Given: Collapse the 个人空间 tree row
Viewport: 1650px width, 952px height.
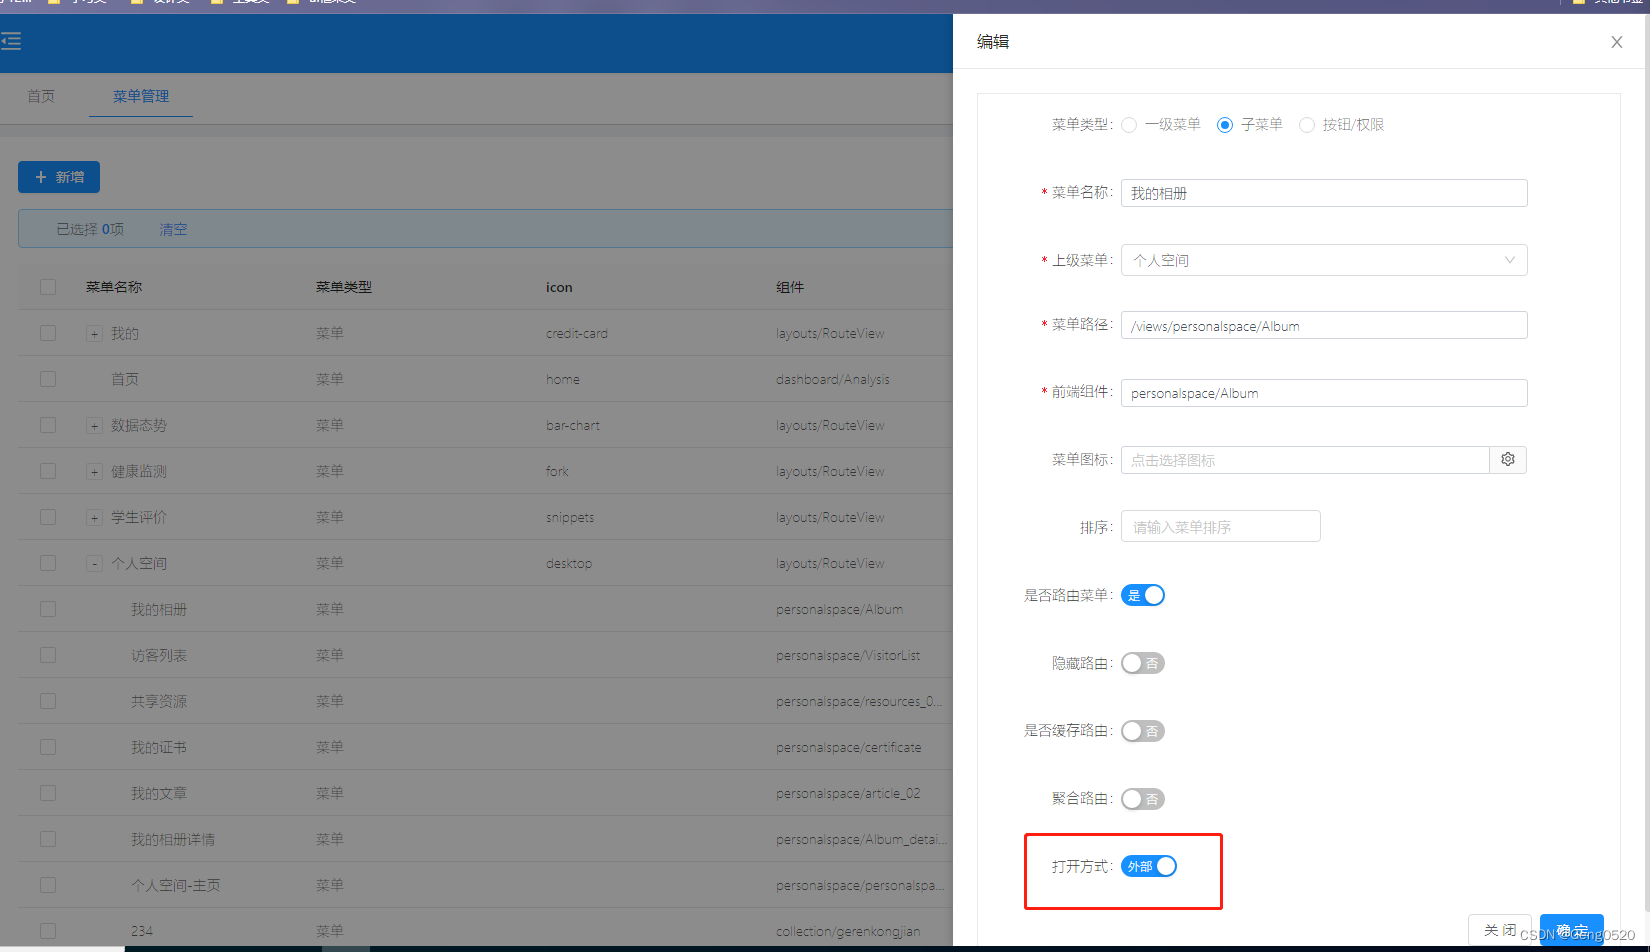Looking at the screenshot, I should tap(94, 564).
